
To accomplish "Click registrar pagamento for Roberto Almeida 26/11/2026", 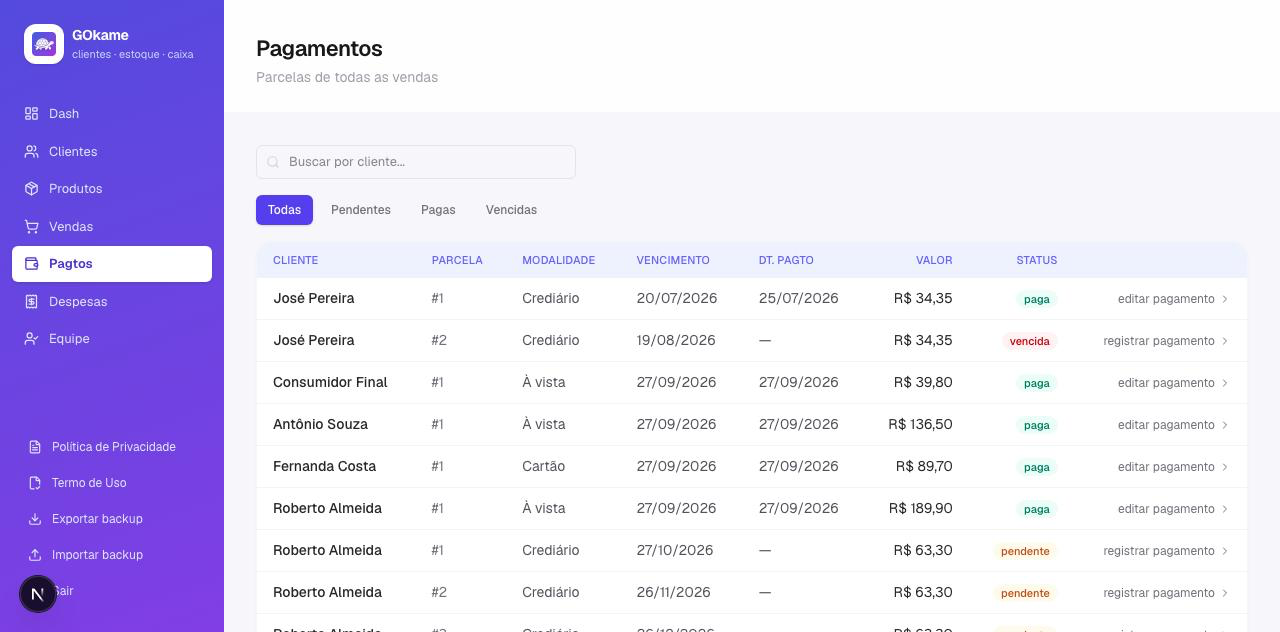I will click(1166, 593).
